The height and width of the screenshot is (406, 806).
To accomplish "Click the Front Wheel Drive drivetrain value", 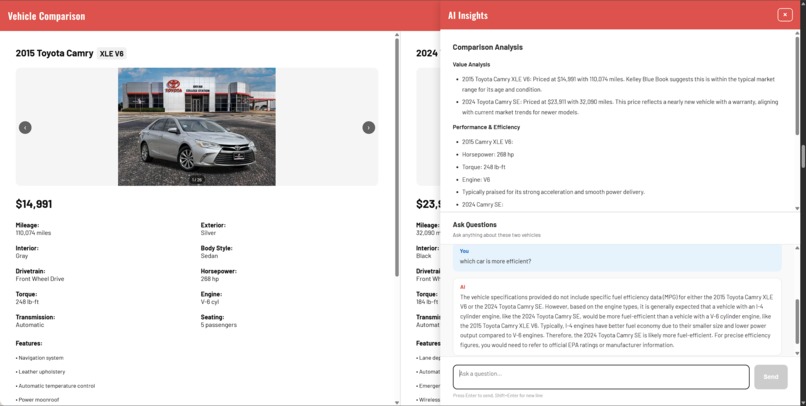I will (40, 279).
